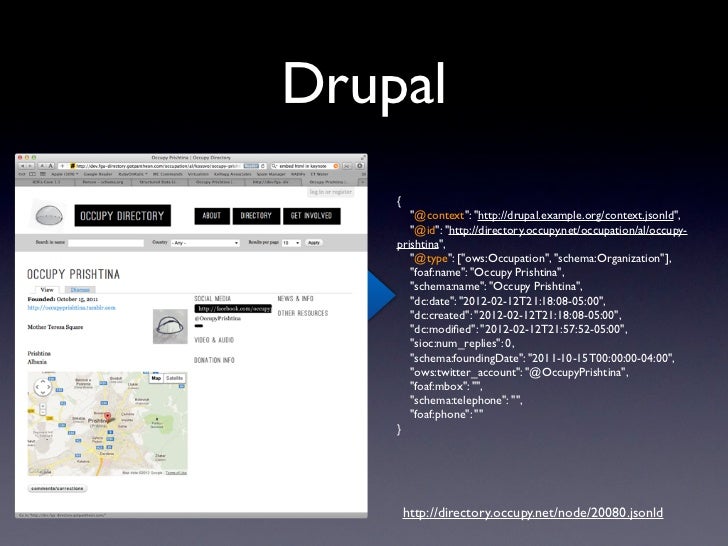
Task: Click the larger text size A button
Action: [x=51, y=166]
